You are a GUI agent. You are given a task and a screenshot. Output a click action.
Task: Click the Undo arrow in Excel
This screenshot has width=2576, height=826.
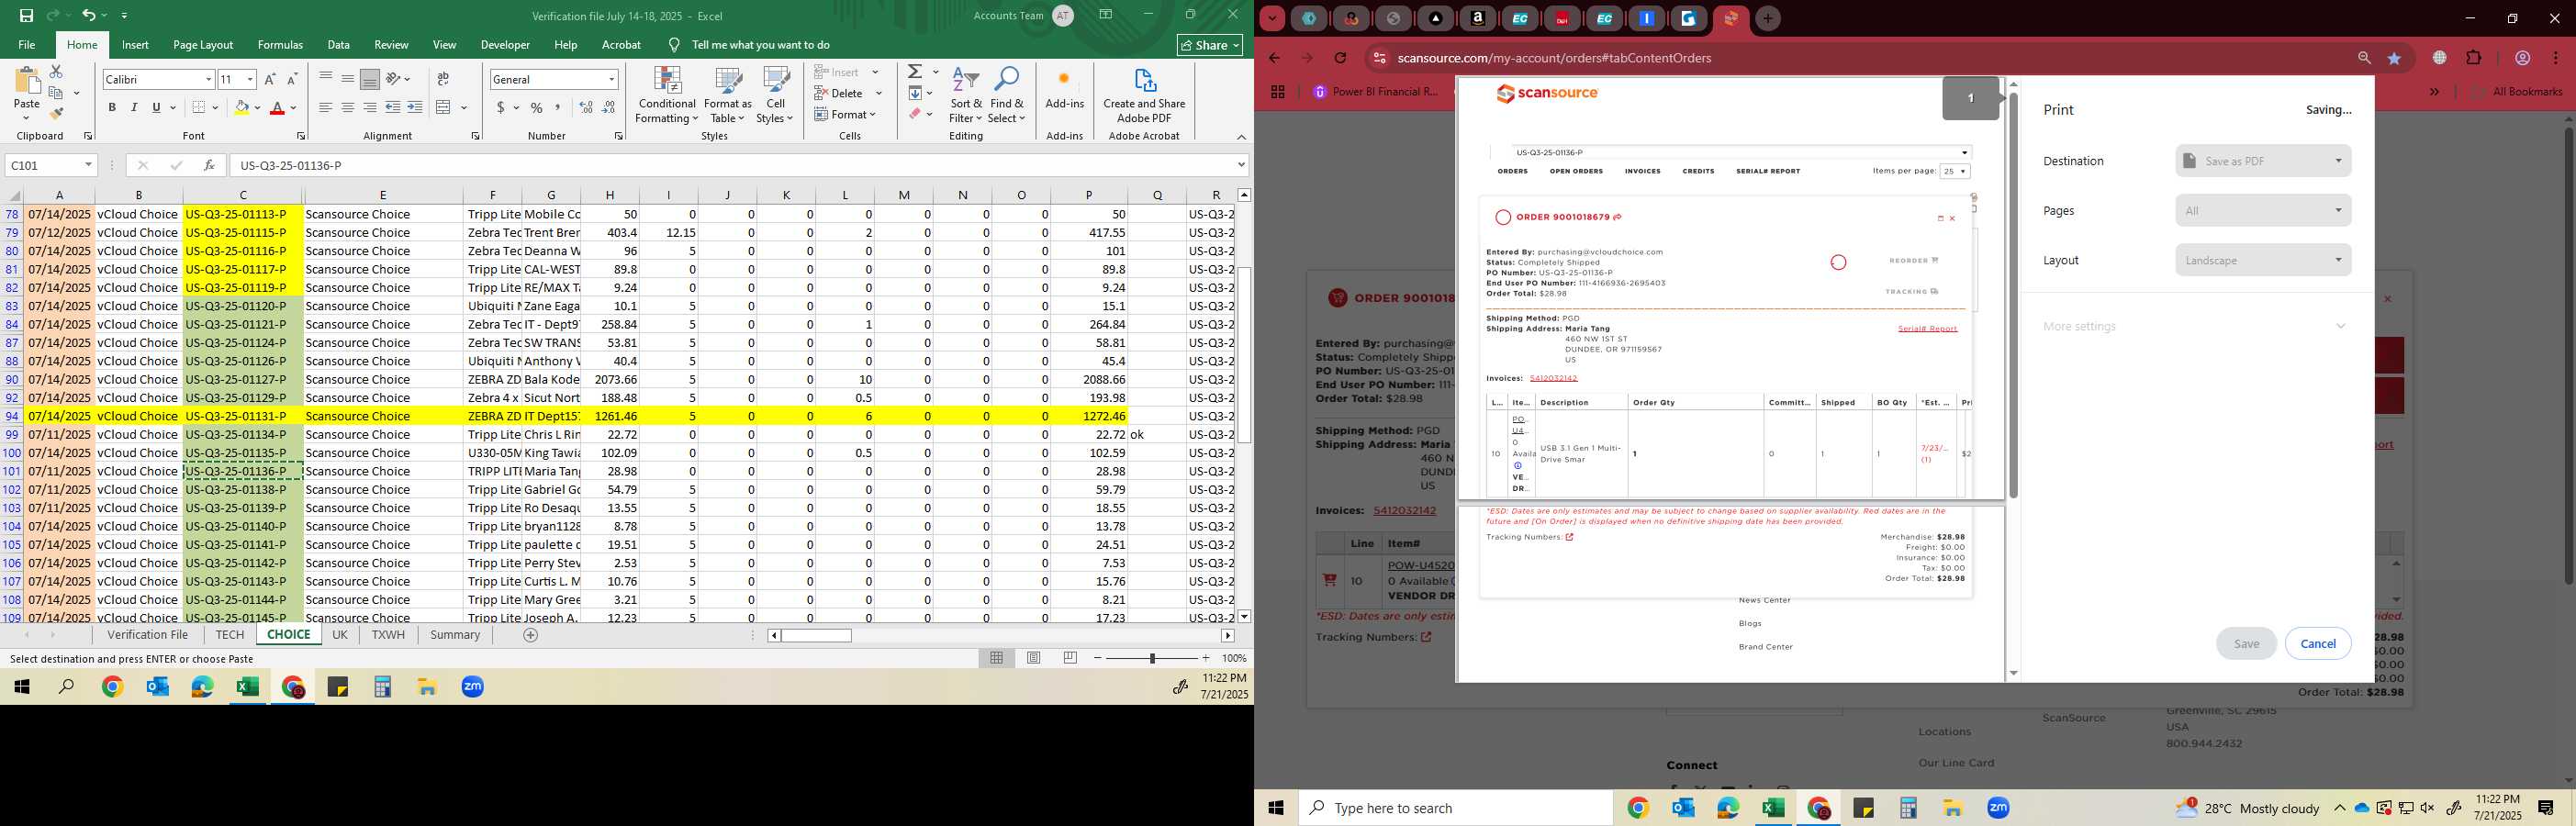click(89, 15)
